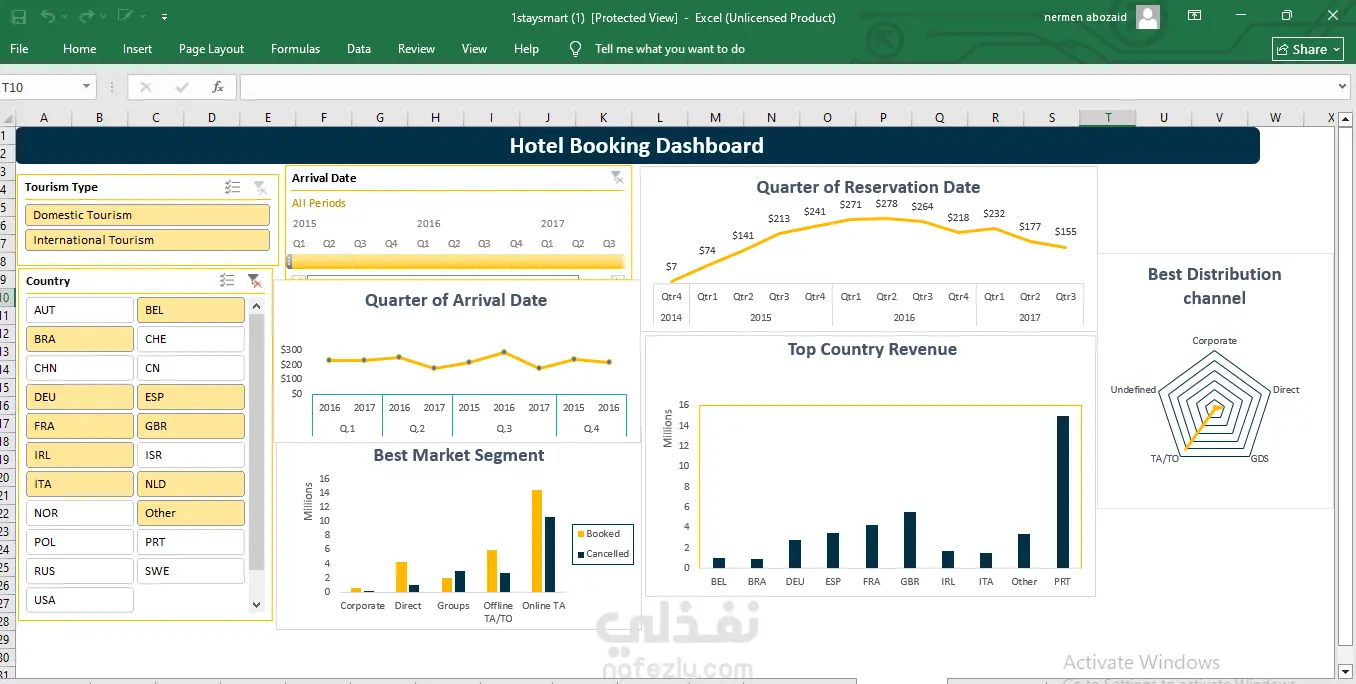1356x684 pixels.
Task: Select column header T
Action: pyautogui.click(x=1108, y=118)
